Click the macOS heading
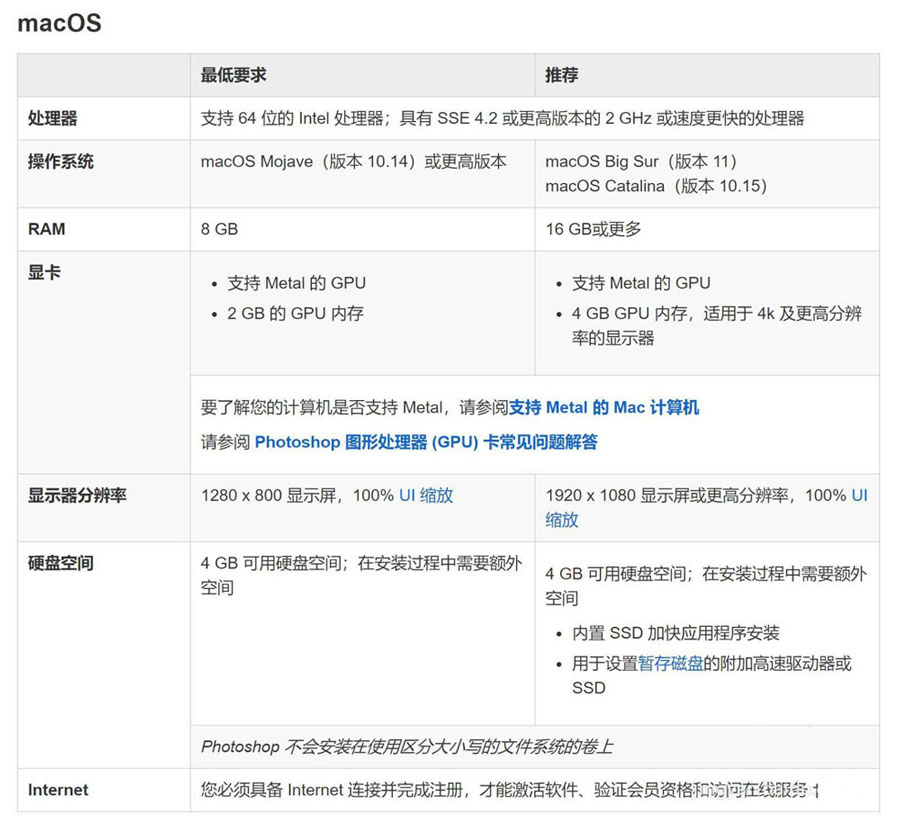900x819 pixels. coord(60,24)
